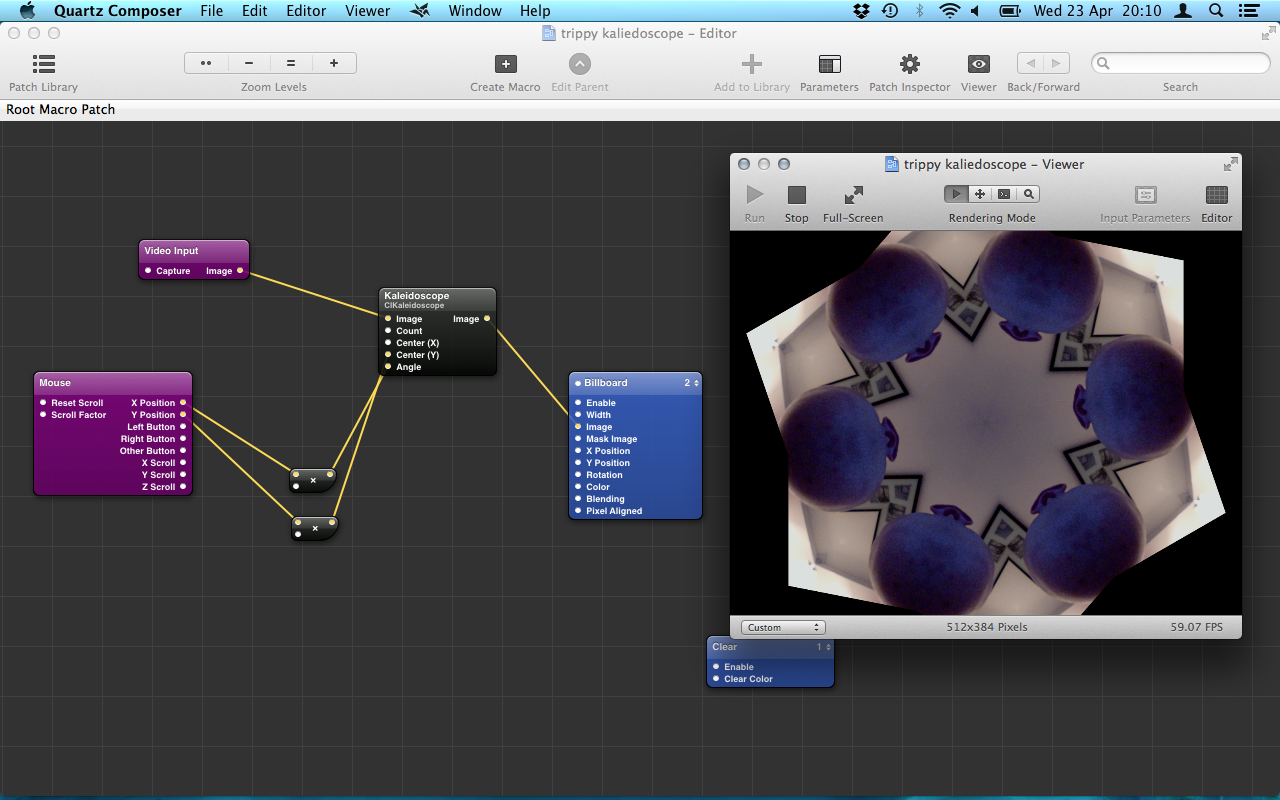Click the toolbar Search field
This screenshot has width=1280, height=800.
tap(1180, 63)
